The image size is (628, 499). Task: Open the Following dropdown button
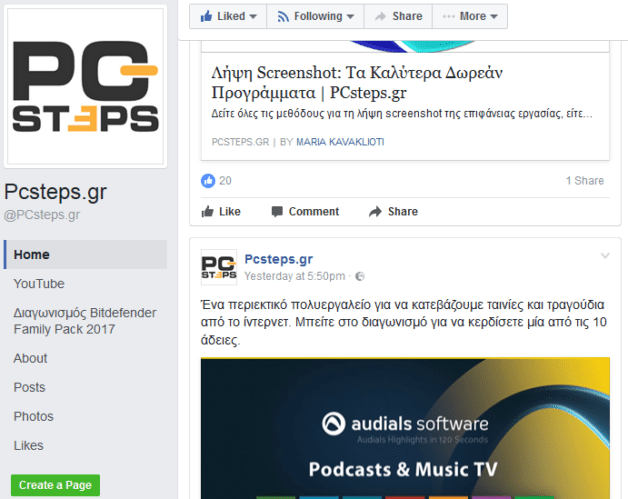[x=316, y=16]
